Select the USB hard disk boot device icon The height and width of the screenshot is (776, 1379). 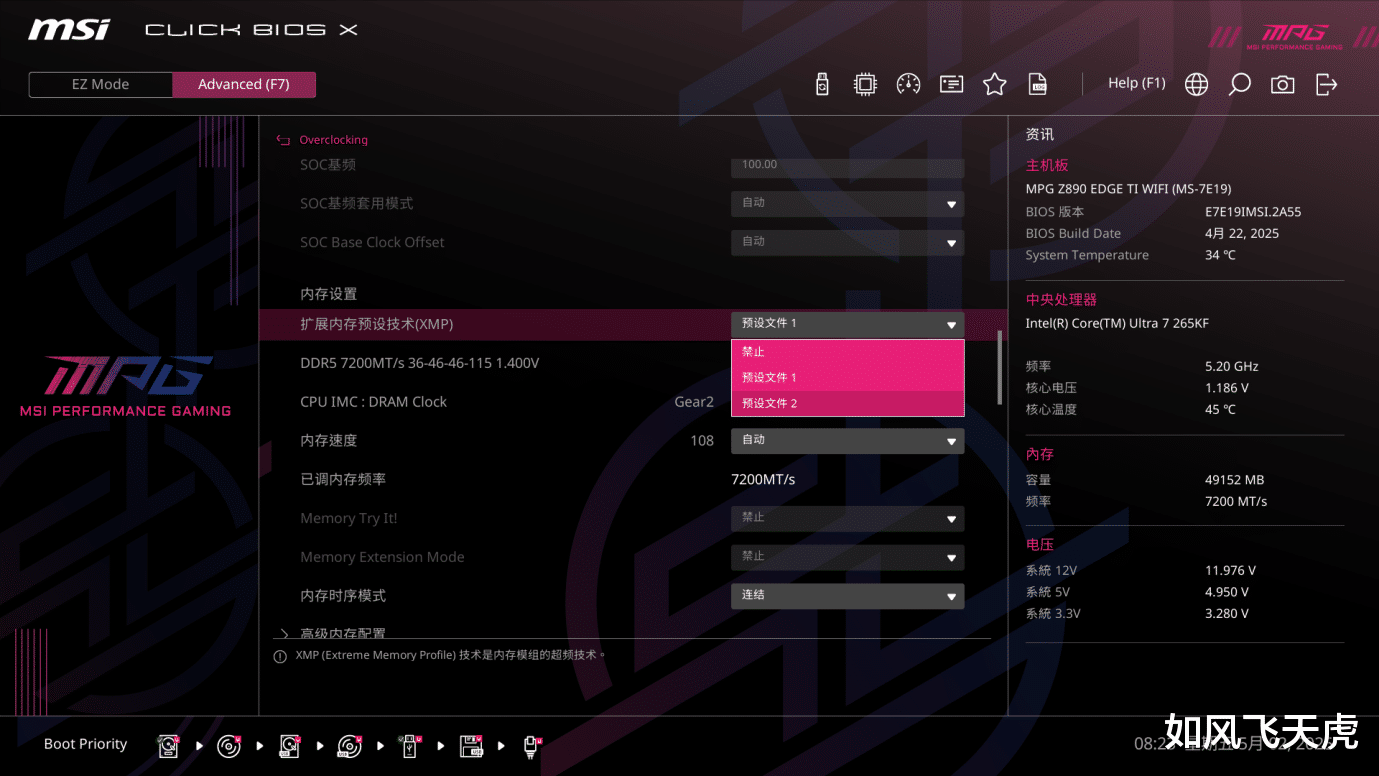coord(289,745)
